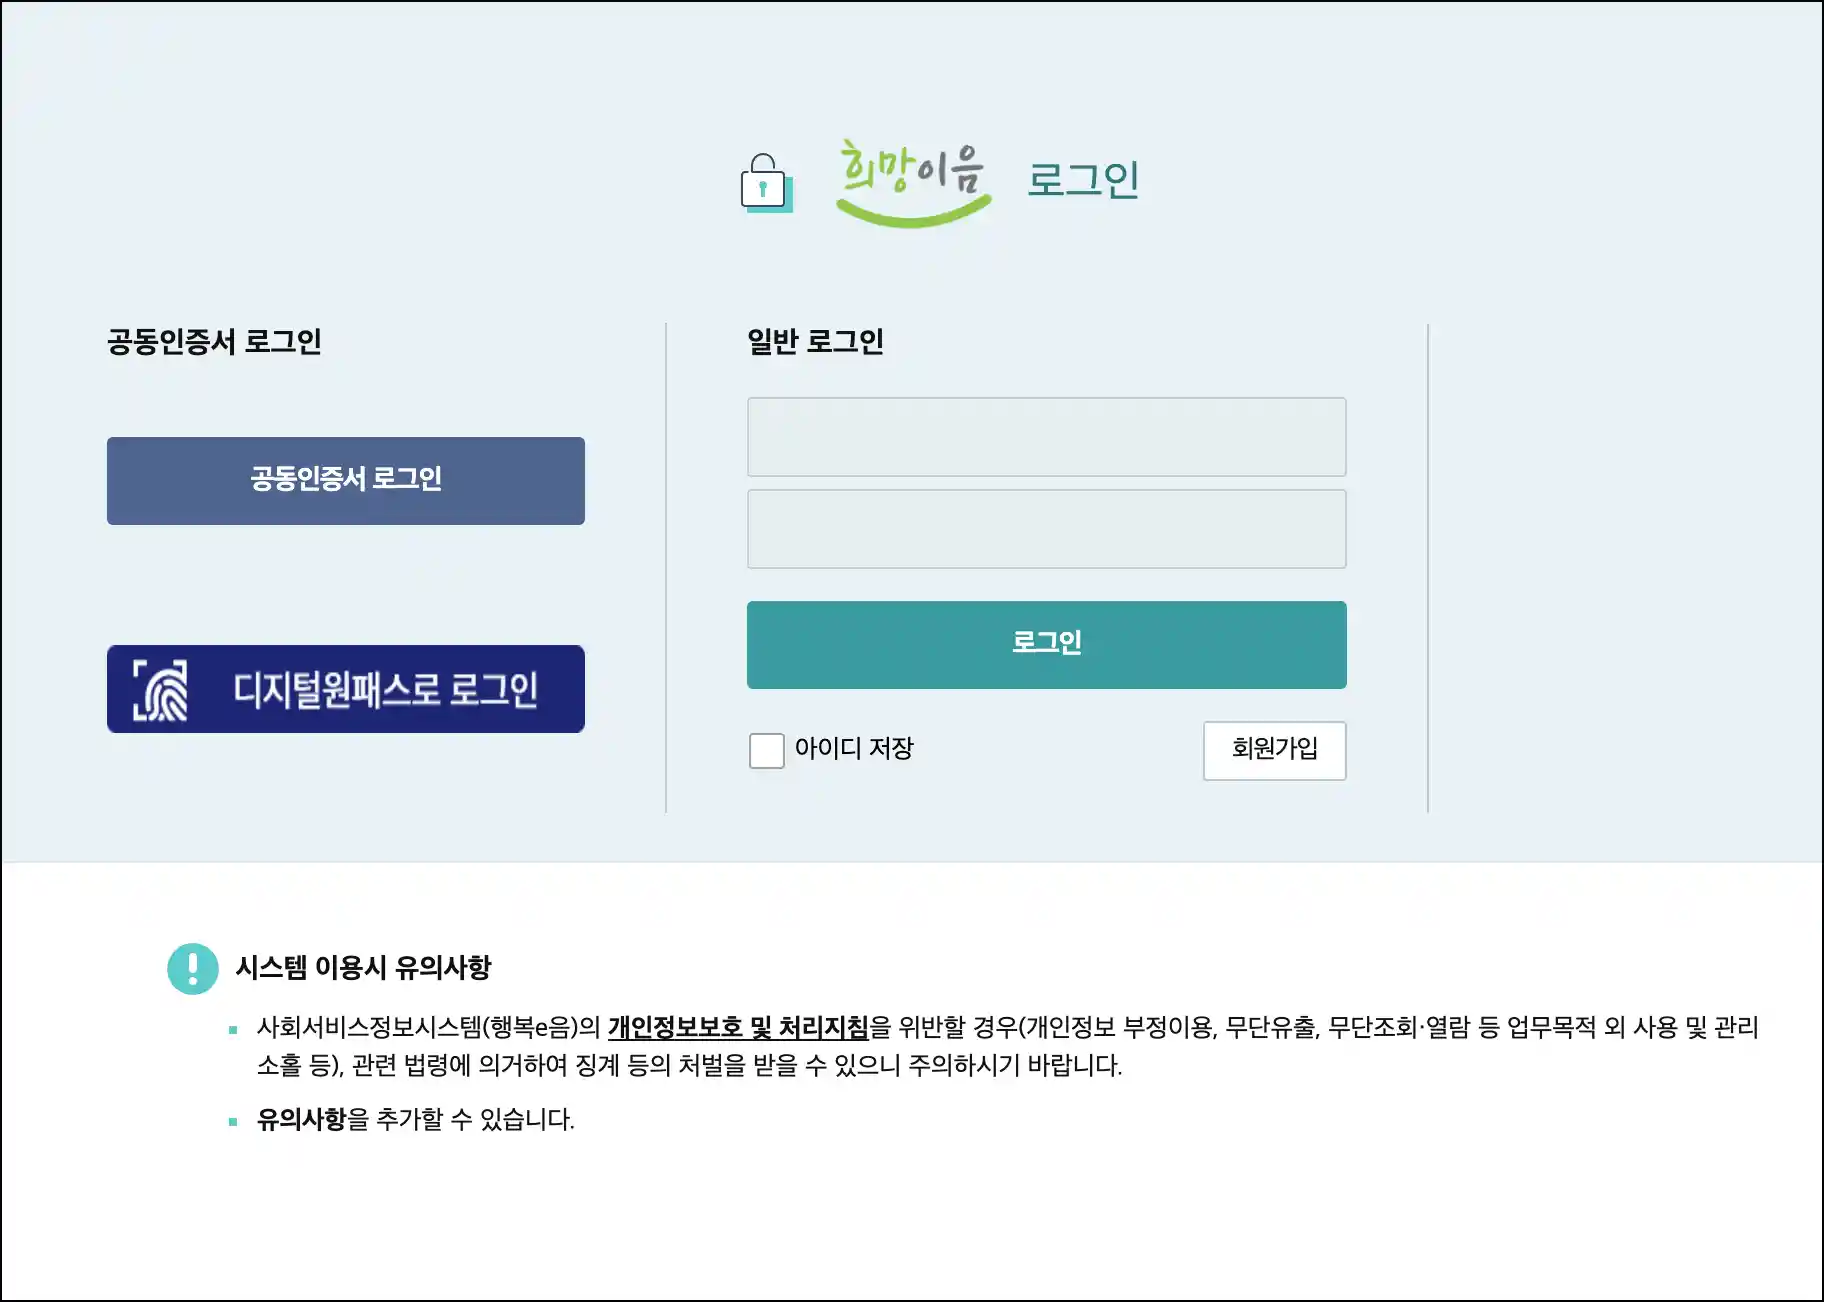Click 디지털원패스로 로그인 button
This screenshot has height=1302, width=1824.
pyautogui.click(x=346, y=689)
